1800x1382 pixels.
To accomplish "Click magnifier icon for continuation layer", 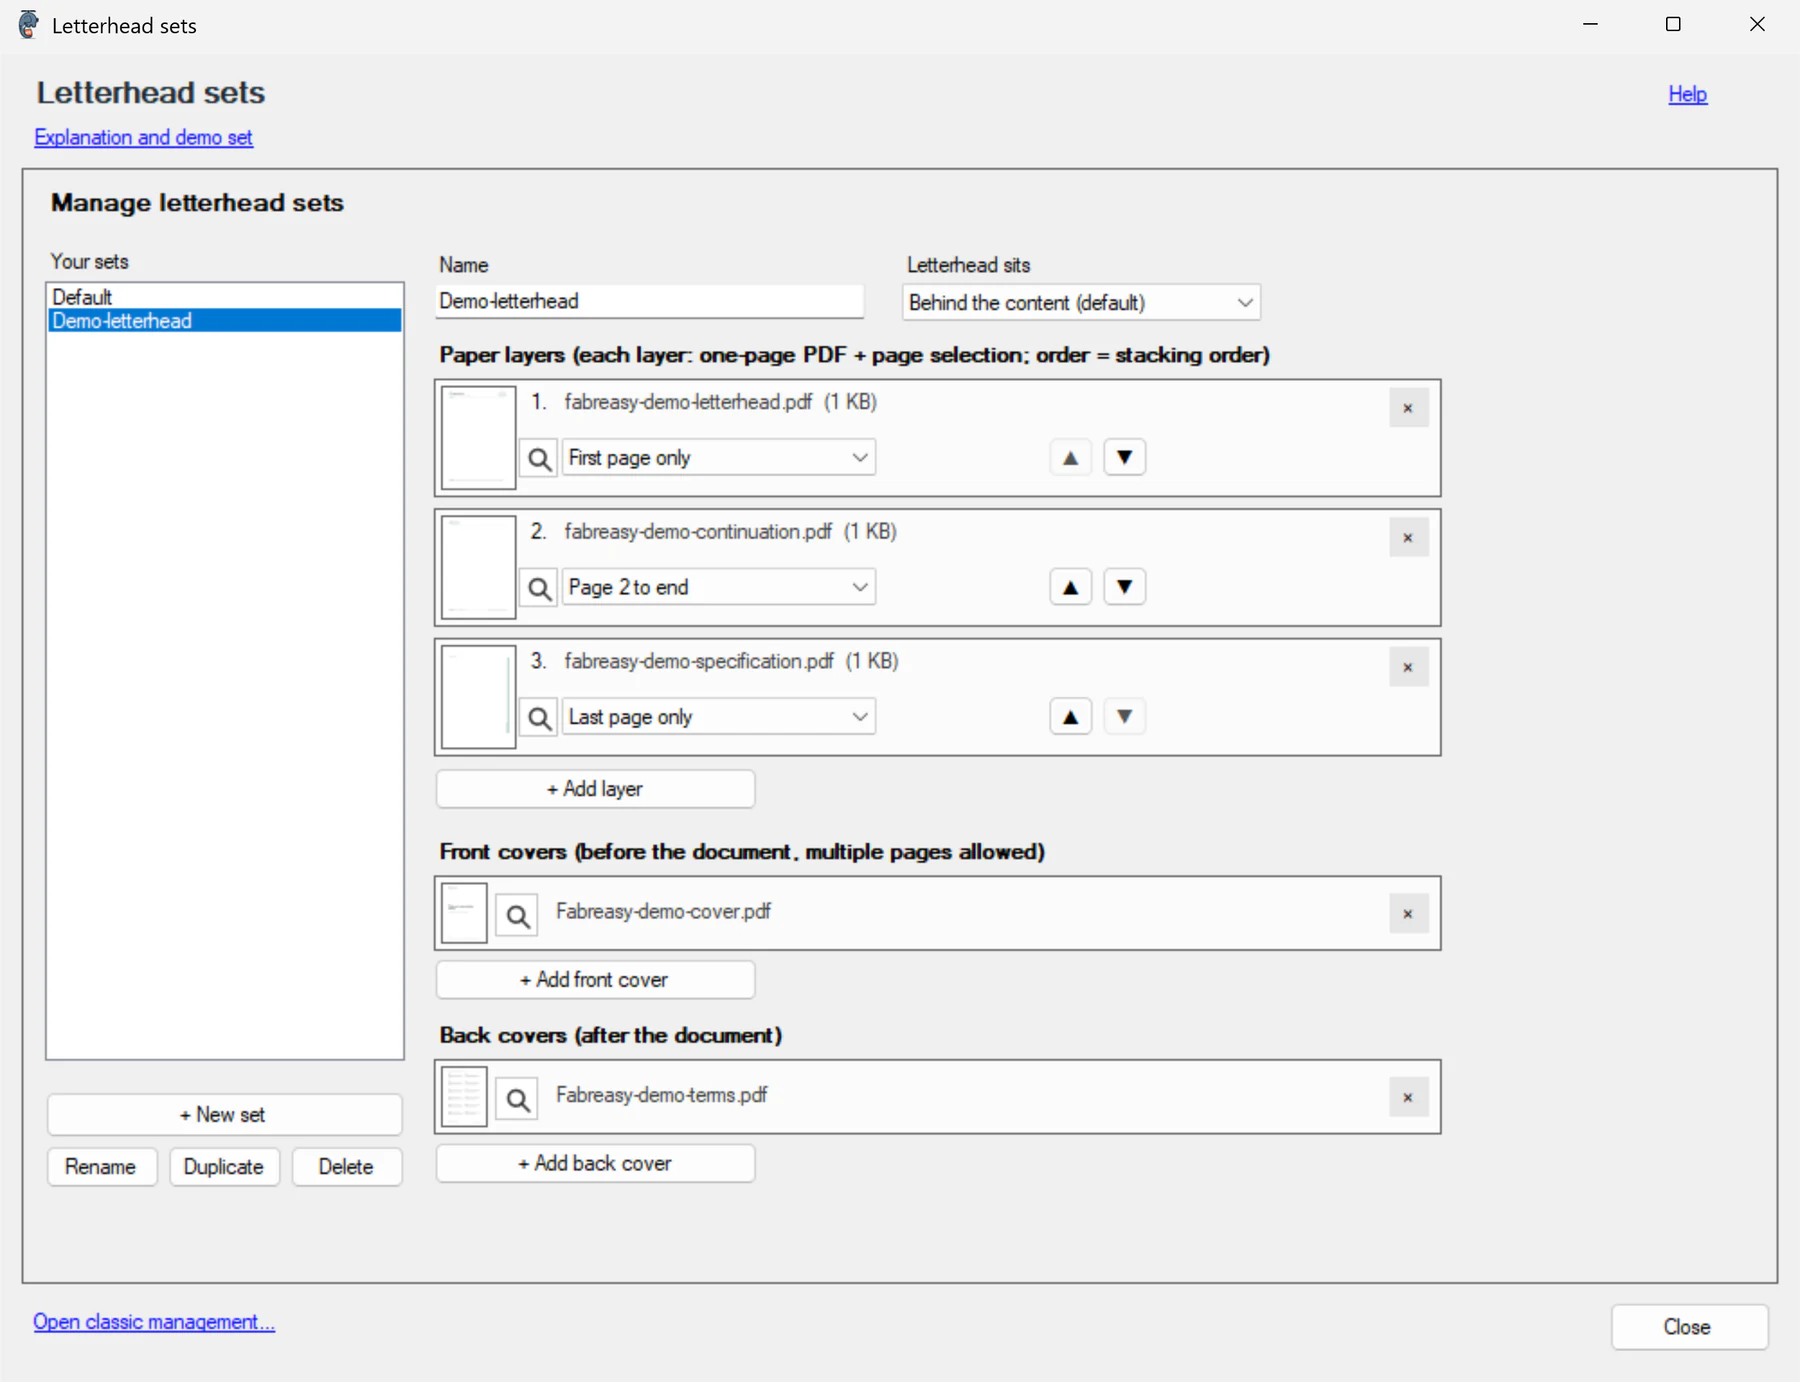I will coord(539,588).
